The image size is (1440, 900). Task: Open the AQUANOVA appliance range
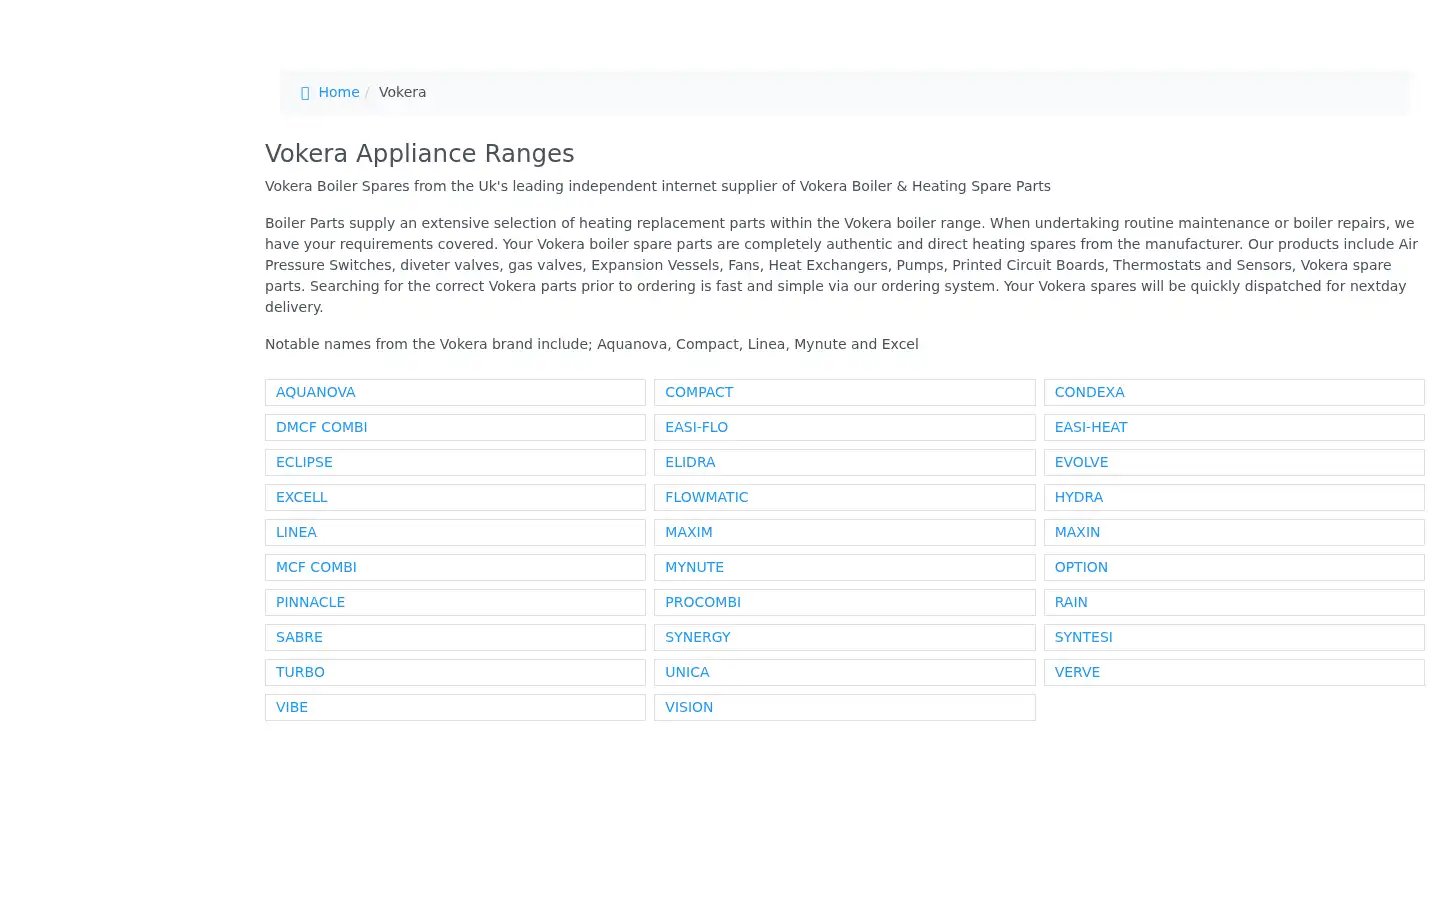click(455, 392)
